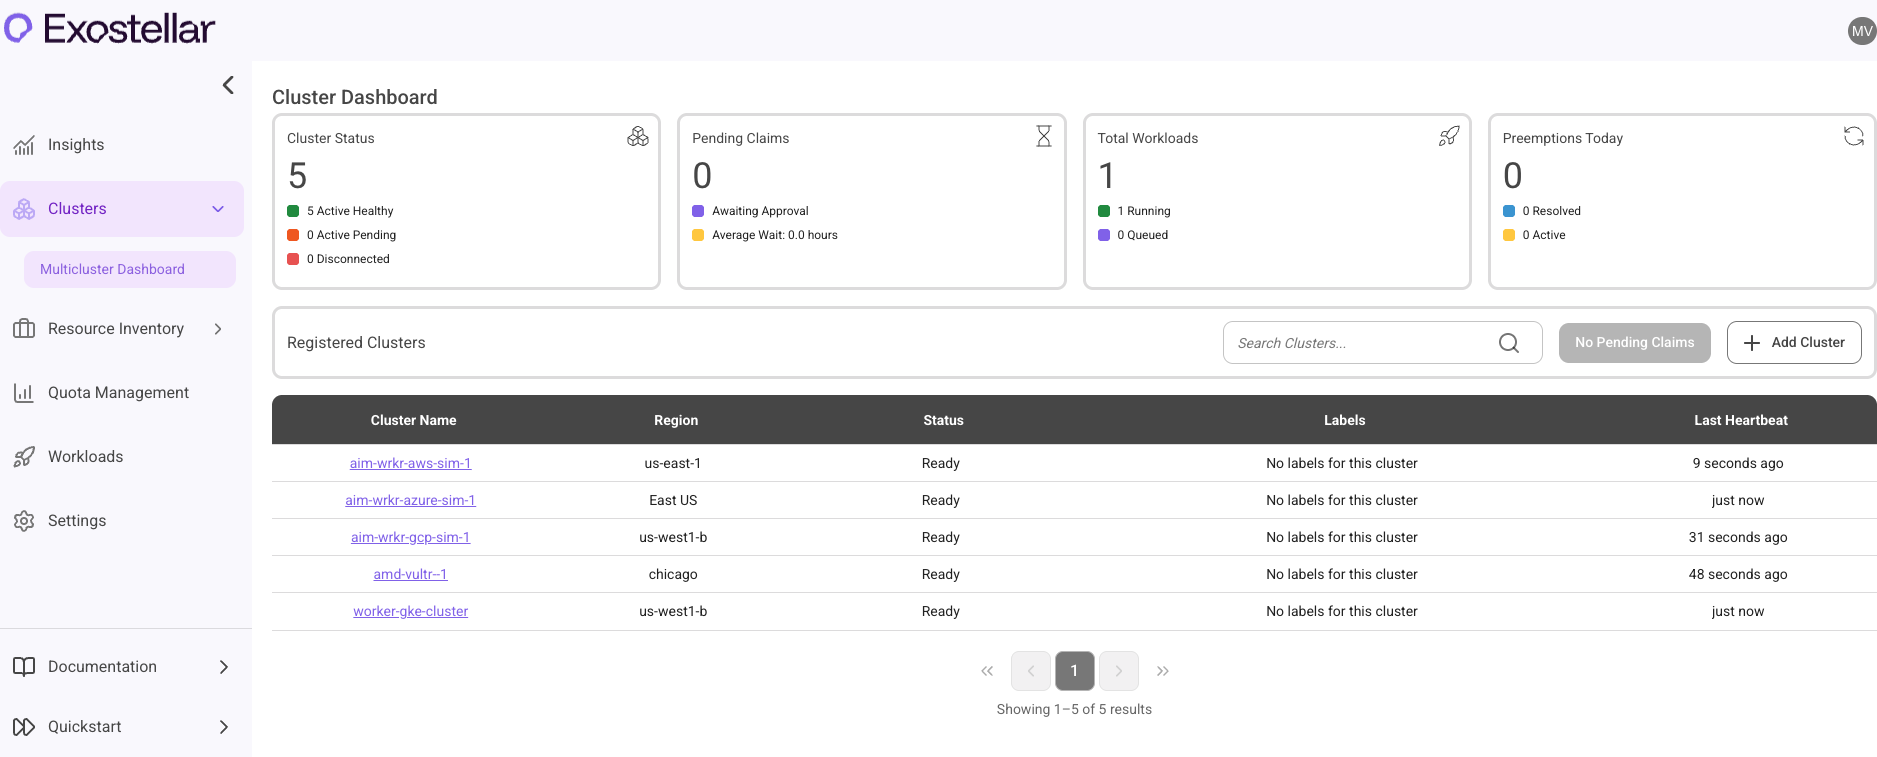Image resolution: width=1877 pixels, height=757 pixels.
Task: Click '0 Resolved' in Preemptions Today
Action: click(1551, 211)
